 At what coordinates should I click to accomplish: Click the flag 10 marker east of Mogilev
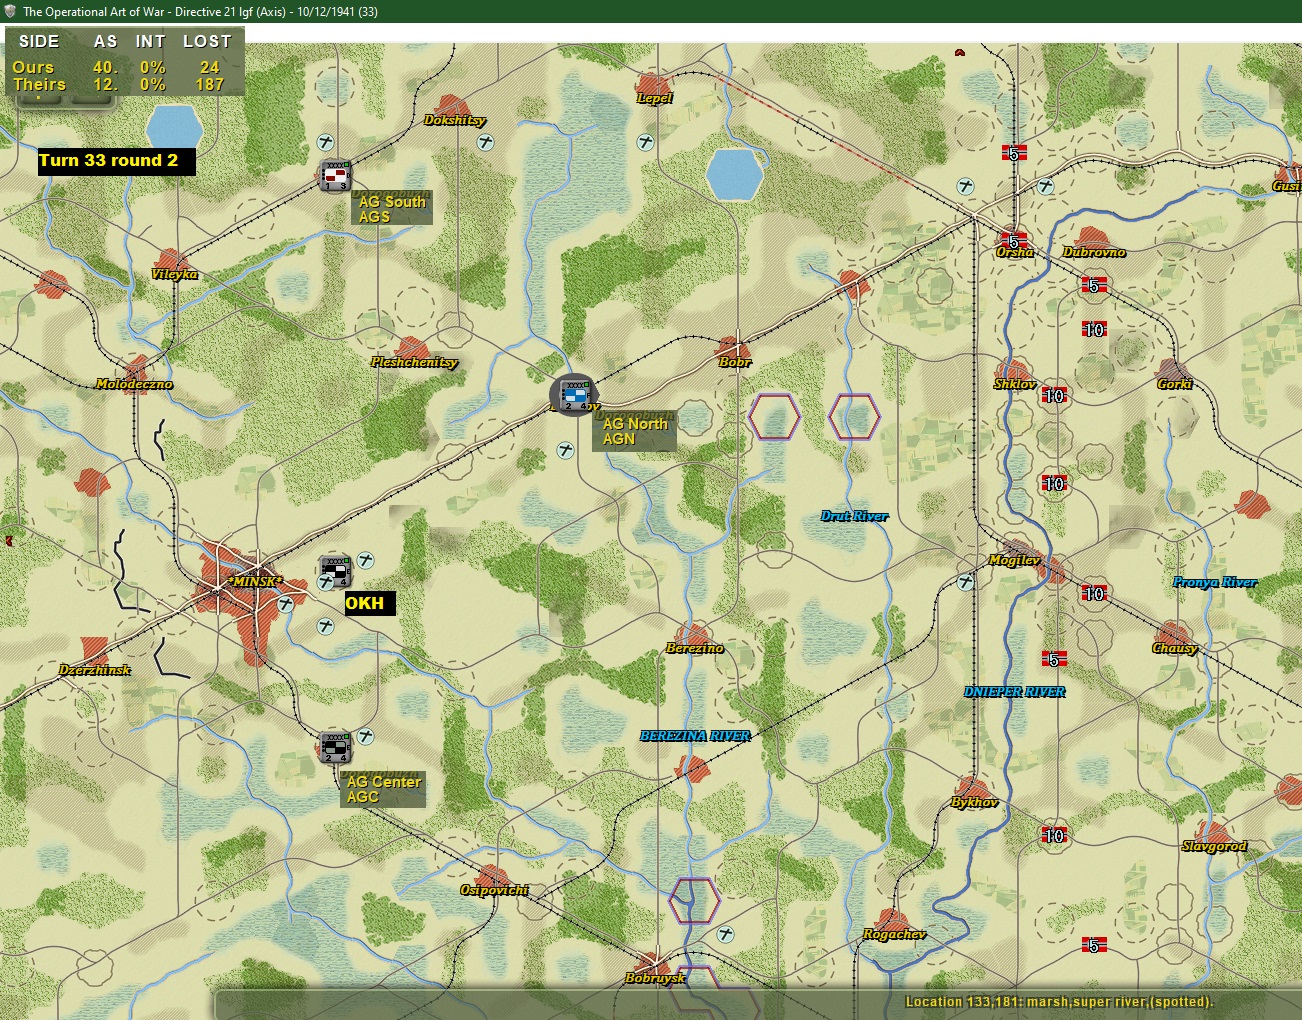click(x=1094, y=593)
